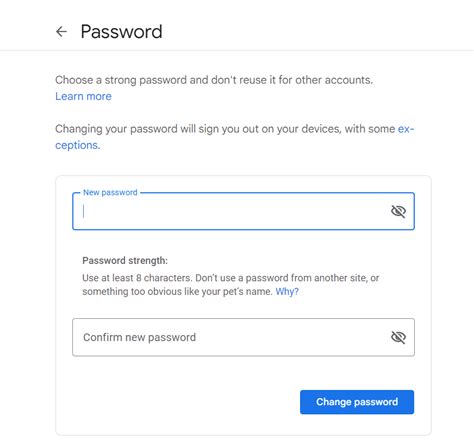This screenshot has width=474, height=441.
Task: Open the Learn more link
Action: (83, 96)
